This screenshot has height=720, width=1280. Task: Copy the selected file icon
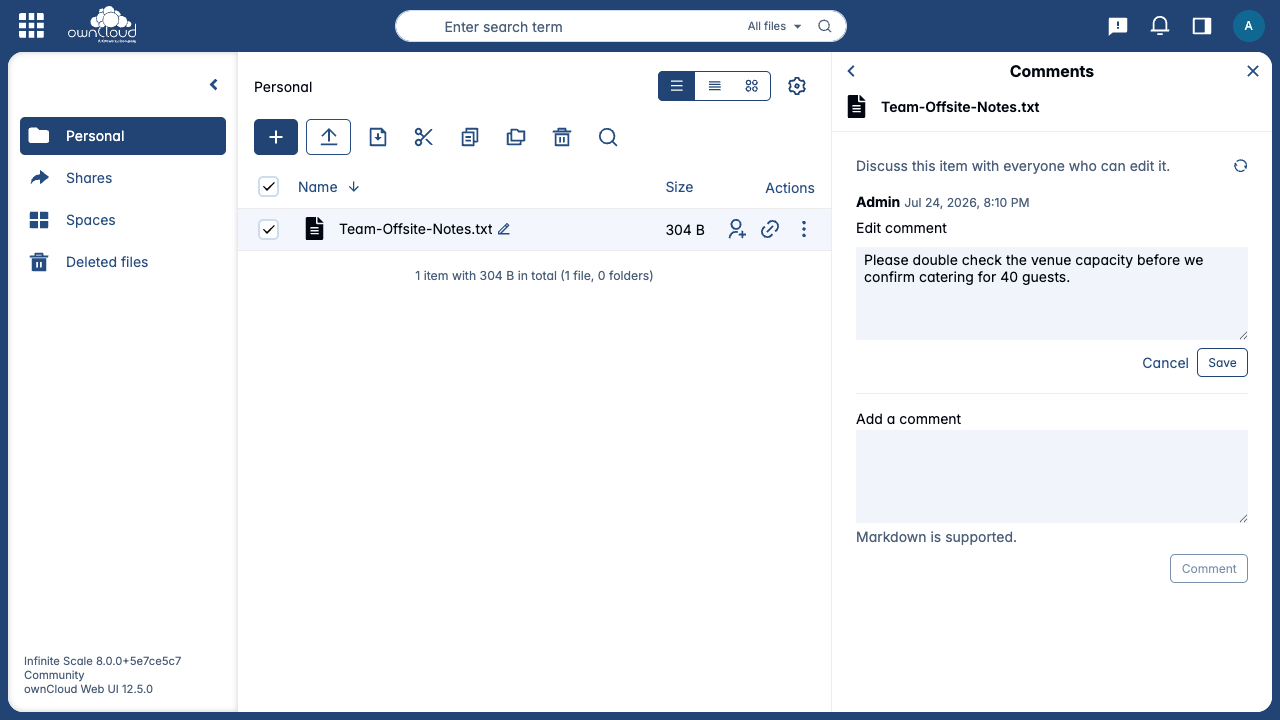point(470,137)
